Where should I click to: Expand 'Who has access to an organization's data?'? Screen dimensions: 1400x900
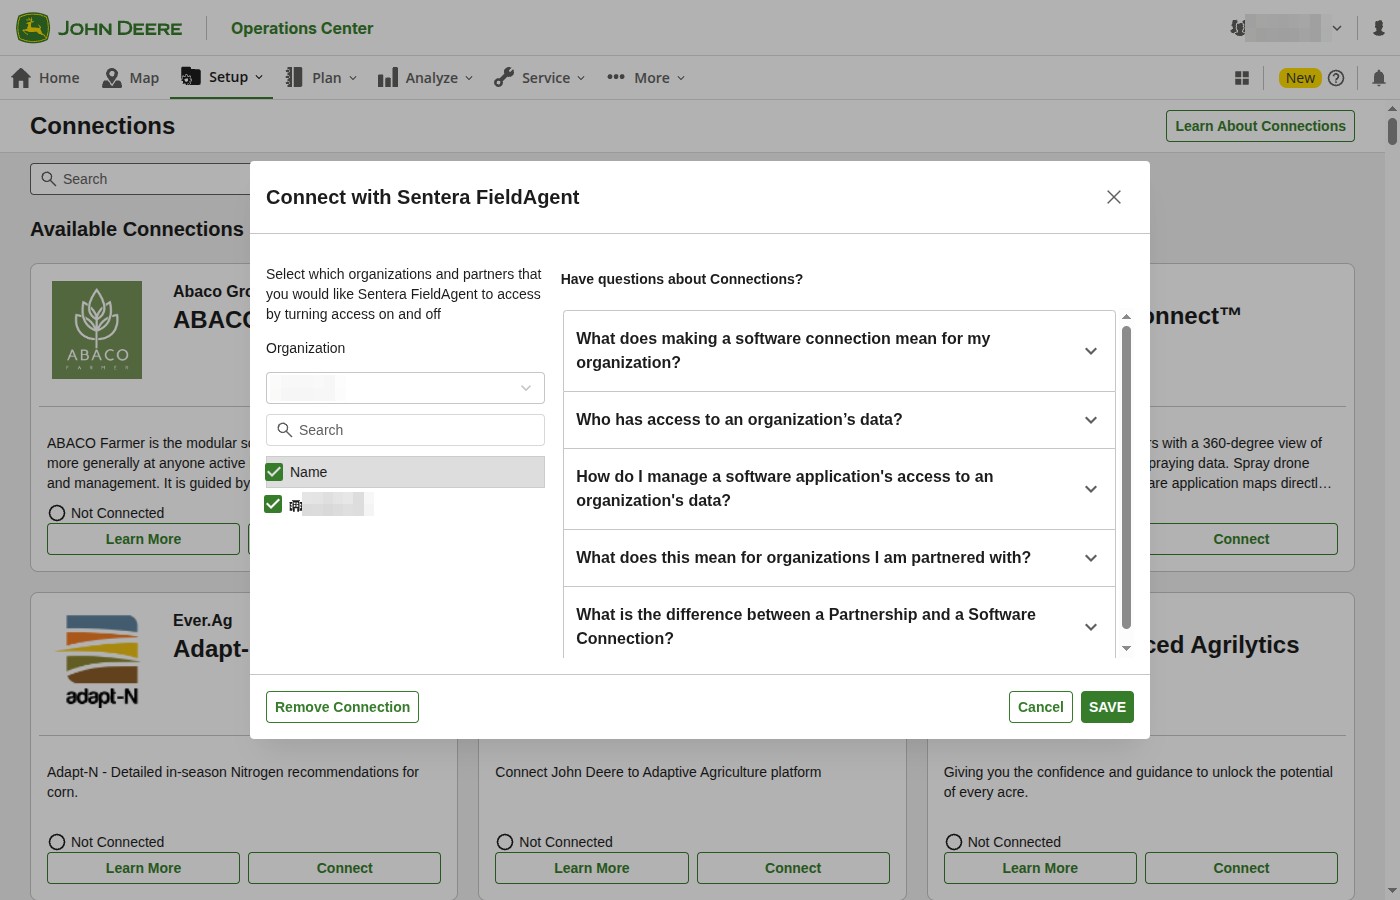[x=839, y=420]
